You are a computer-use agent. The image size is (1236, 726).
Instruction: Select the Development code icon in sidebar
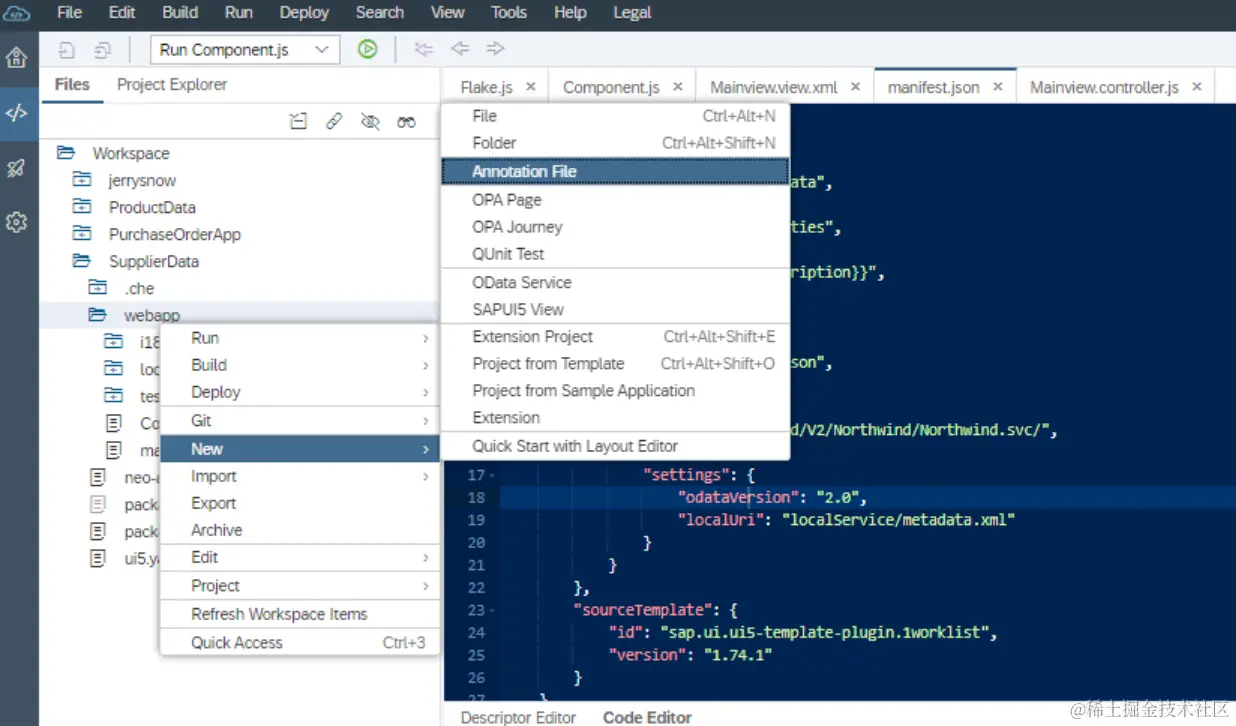tap(17, 113)
